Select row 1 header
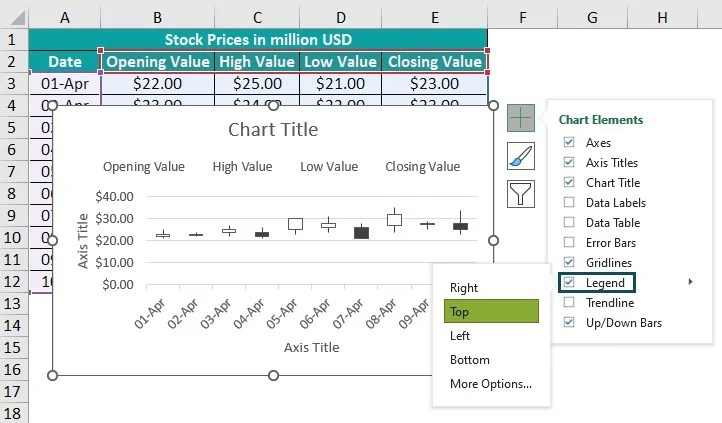 (x=14, y=40)
